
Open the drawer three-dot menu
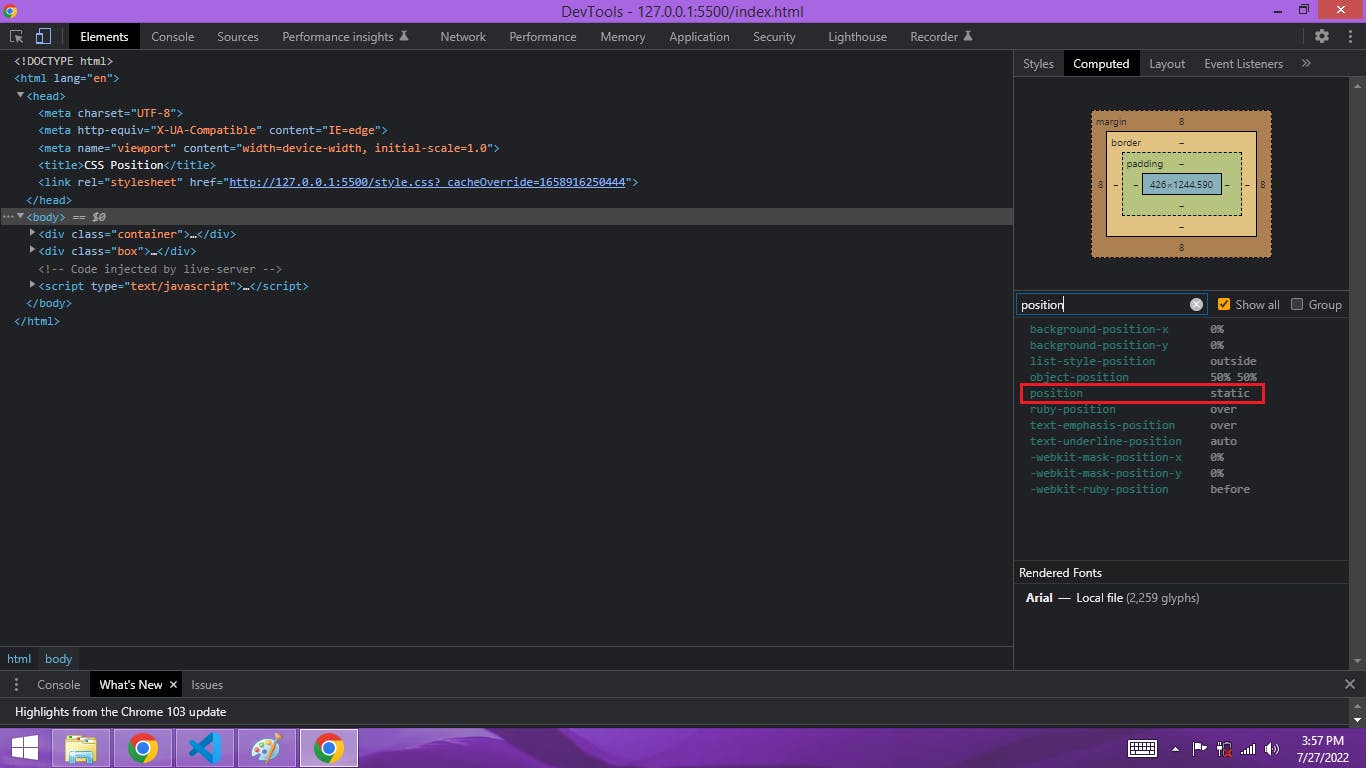click(16, 685)
